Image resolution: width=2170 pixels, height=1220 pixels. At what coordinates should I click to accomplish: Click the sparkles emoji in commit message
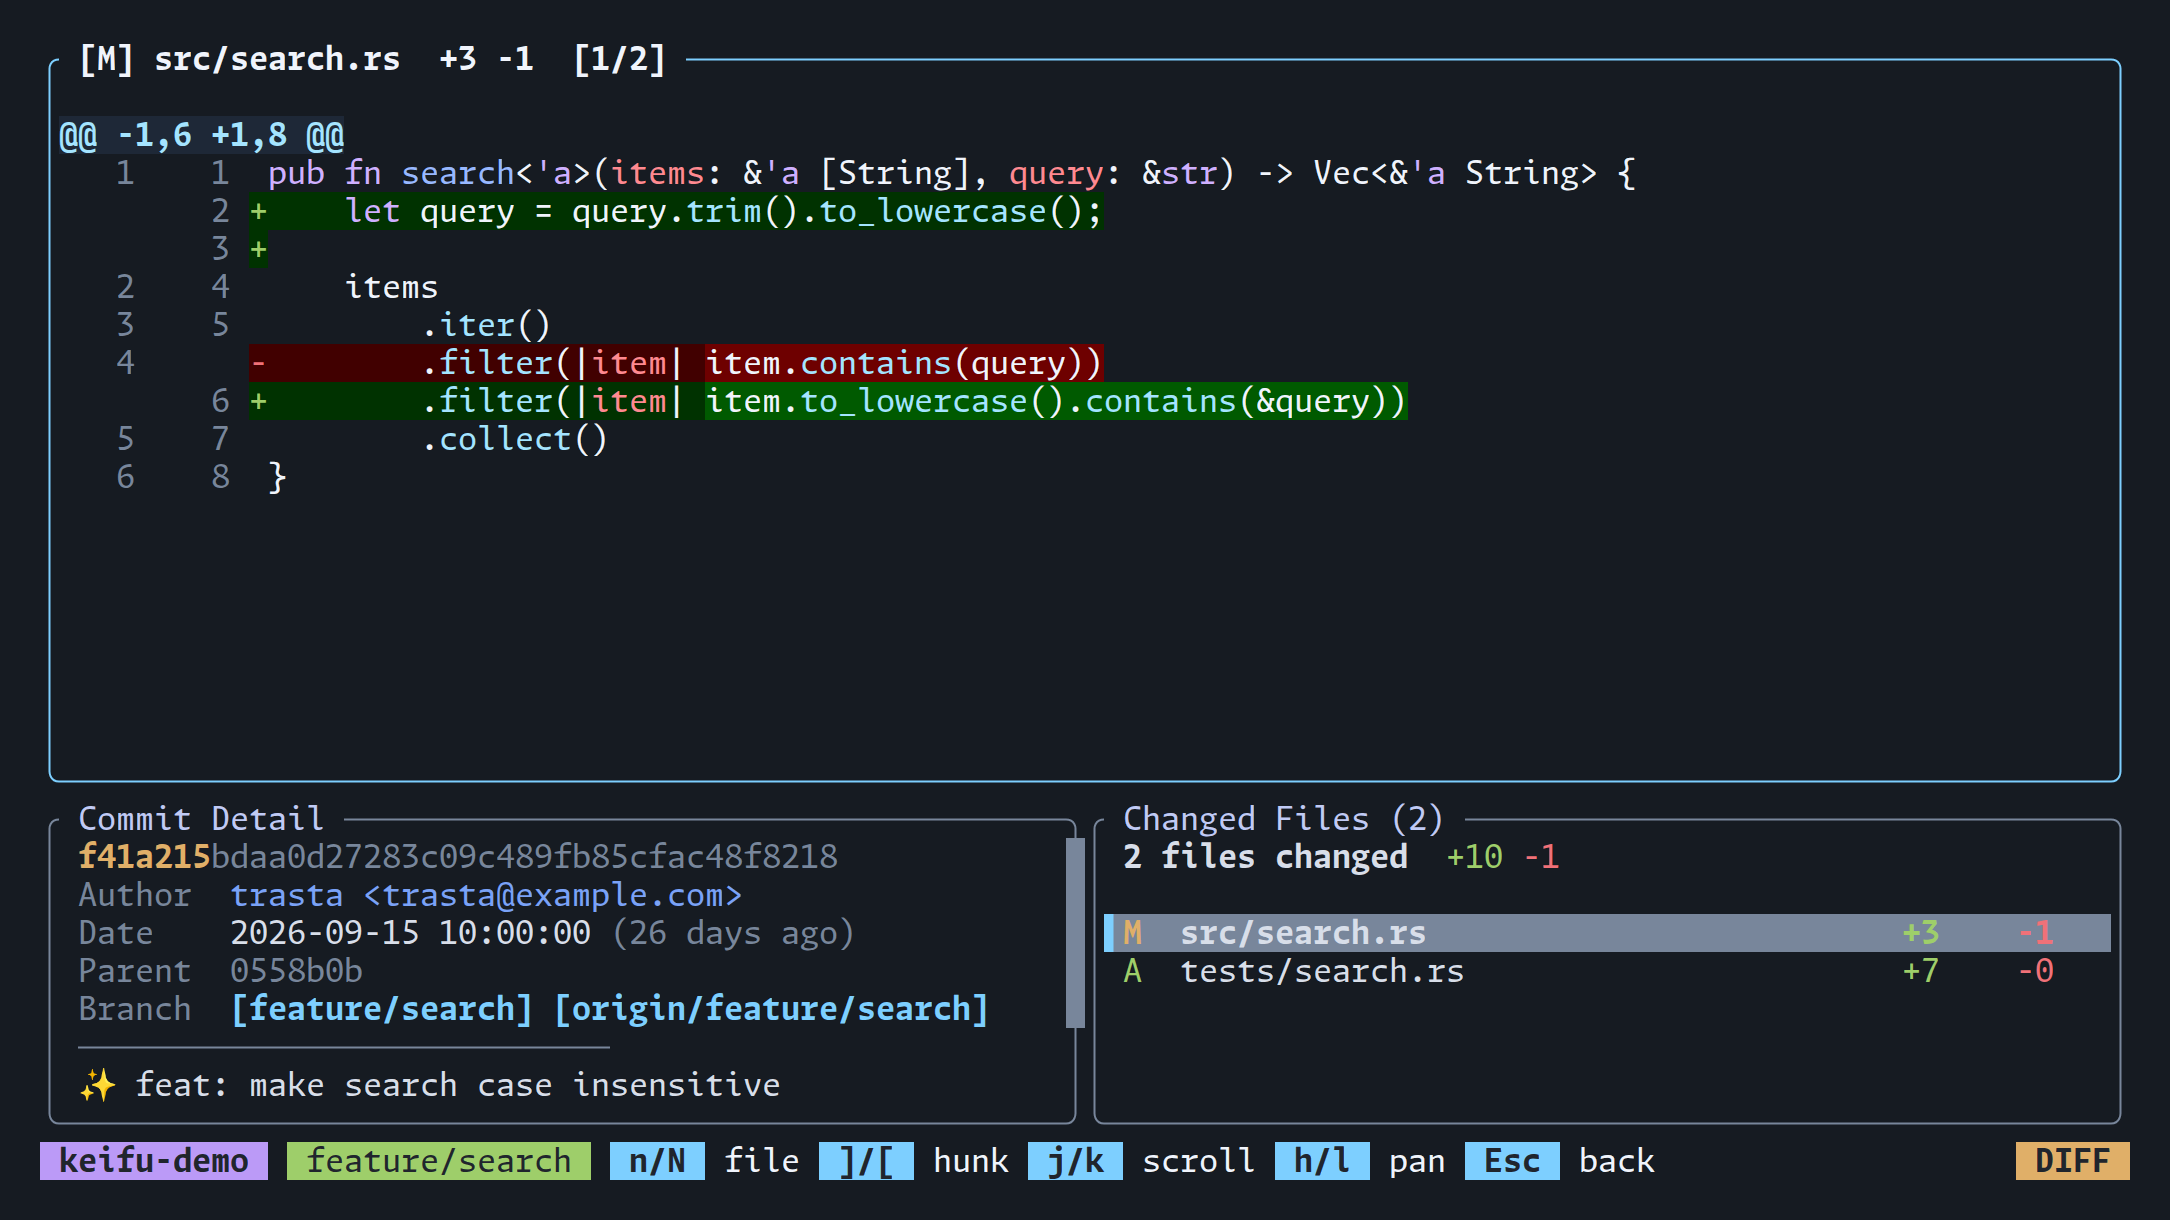click(x=97, y=1085)
